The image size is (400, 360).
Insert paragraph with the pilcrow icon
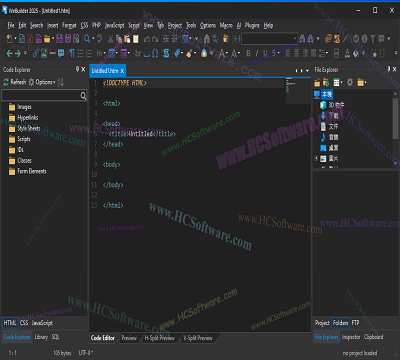[72, 53]
